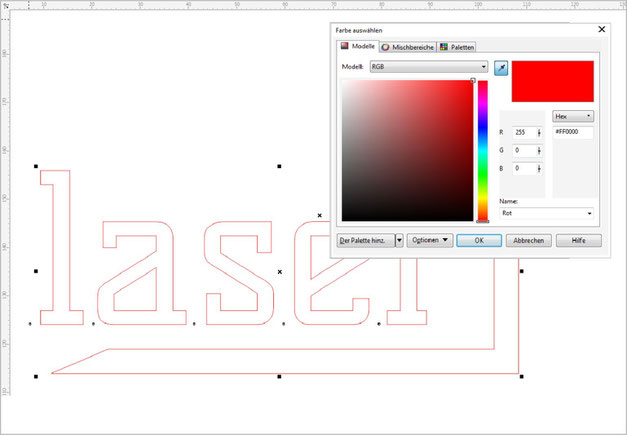
Task: Click the R value field
Action: (524, 132)
